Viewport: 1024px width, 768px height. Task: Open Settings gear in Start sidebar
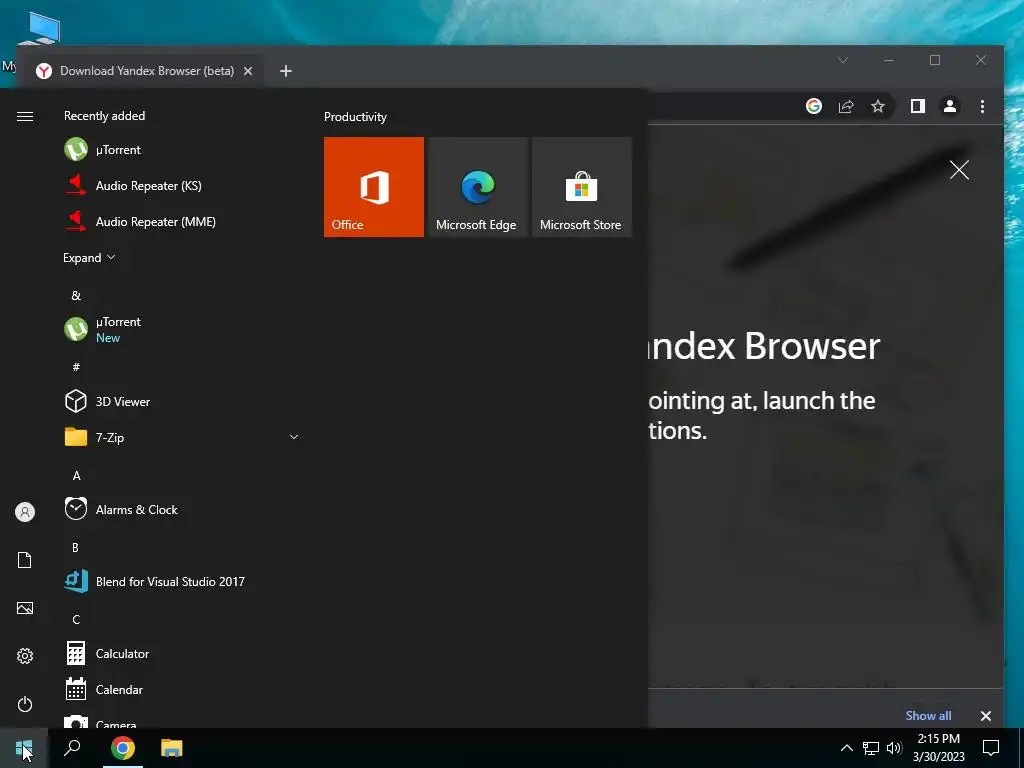coord(25,656)
